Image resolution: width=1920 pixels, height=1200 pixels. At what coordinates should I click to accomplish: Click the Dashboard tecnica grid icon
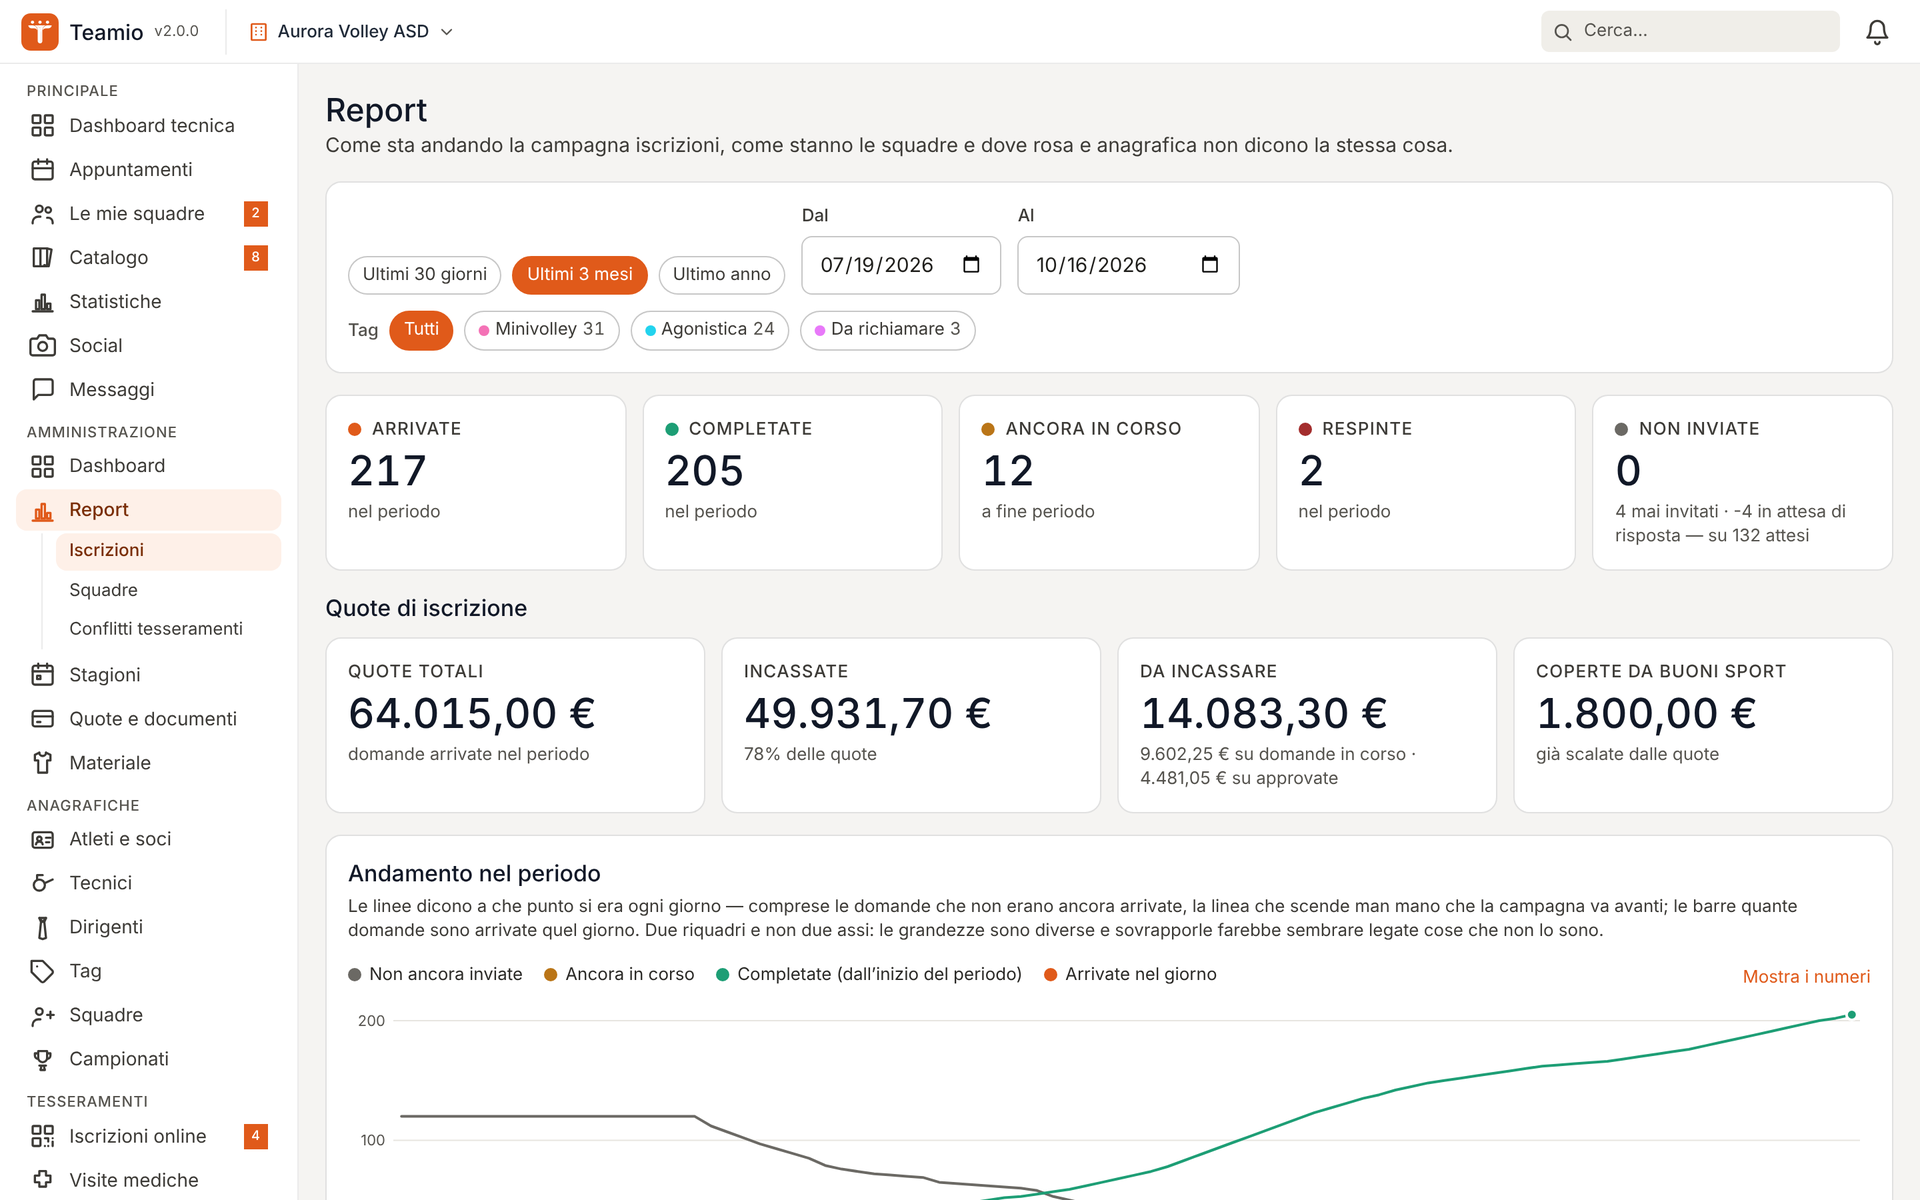(x=42, y=125)
